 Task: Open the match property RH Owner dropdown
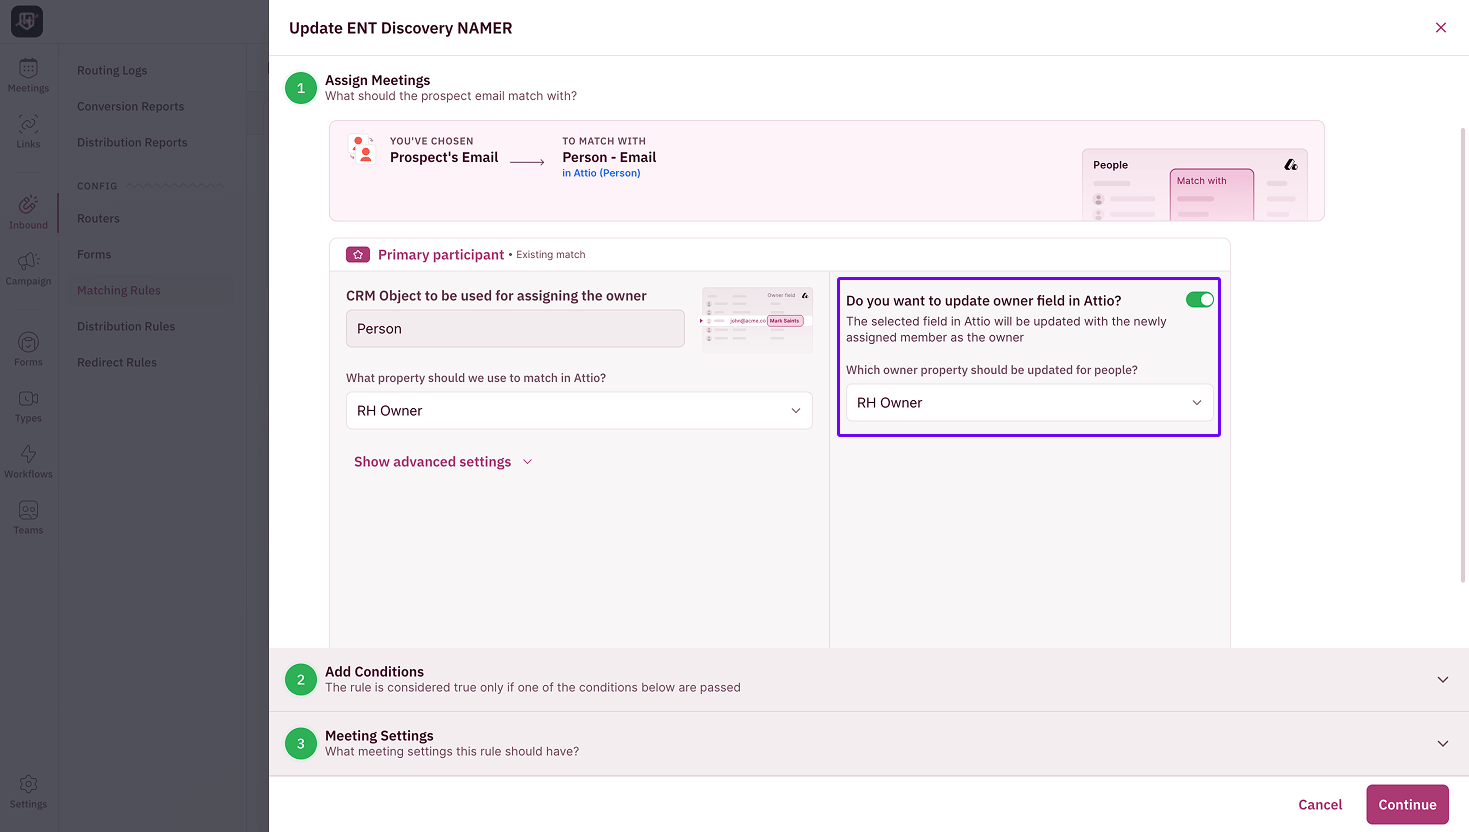[x=579, y=411]
